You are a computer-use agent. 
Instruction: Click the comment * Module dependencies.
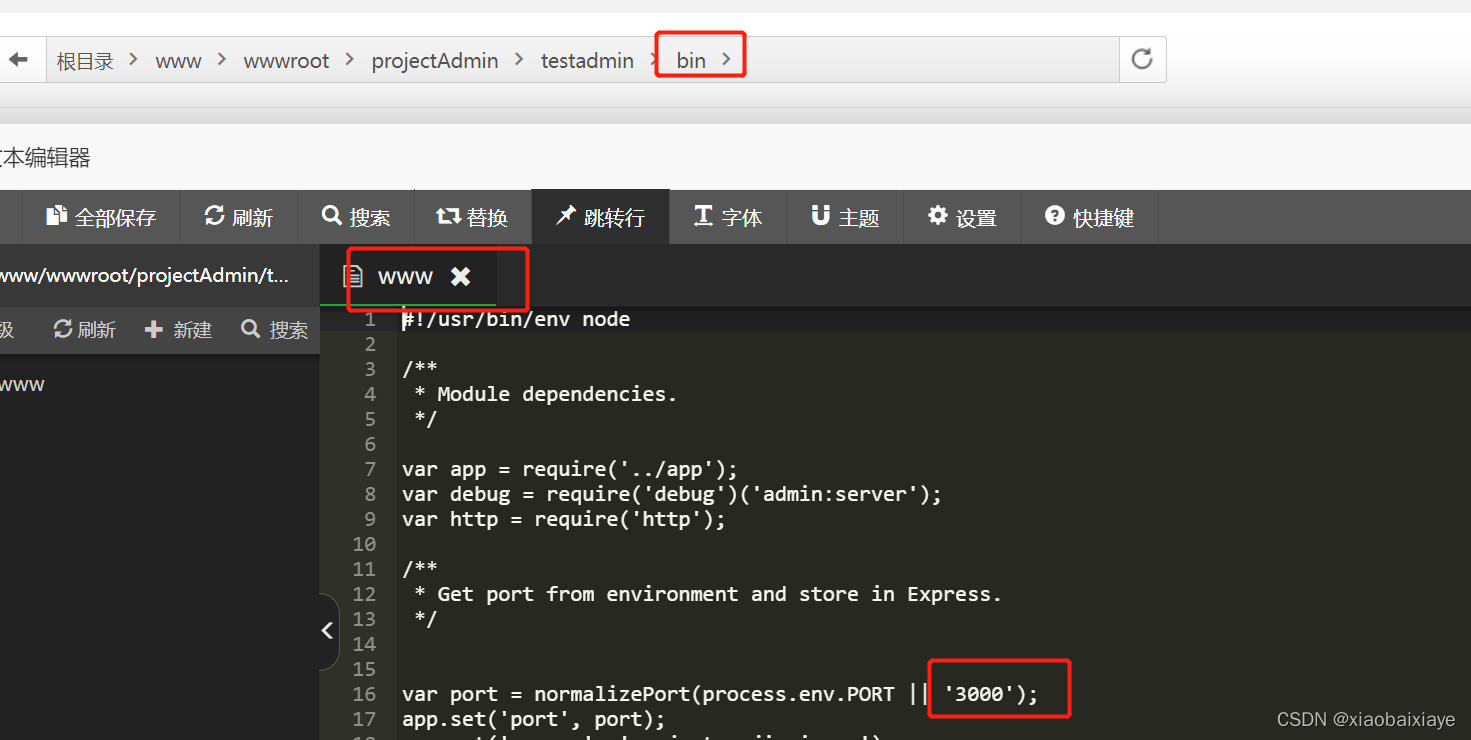(x=546, y=394)
